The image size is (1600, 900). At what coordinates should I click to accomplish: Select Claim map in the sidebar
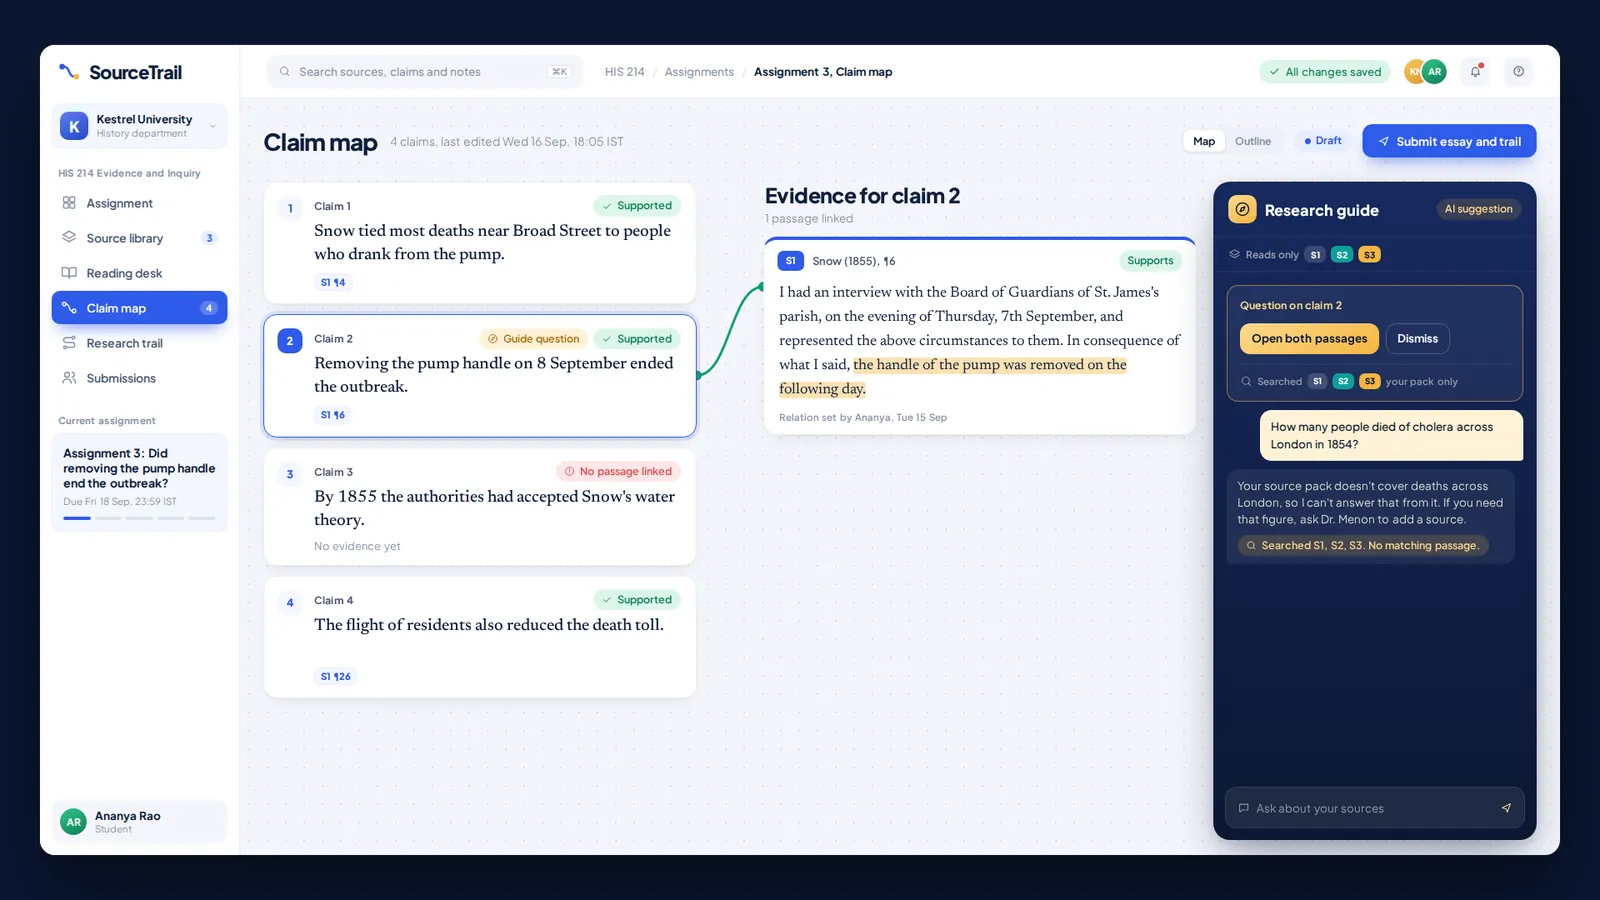point(139,308)
